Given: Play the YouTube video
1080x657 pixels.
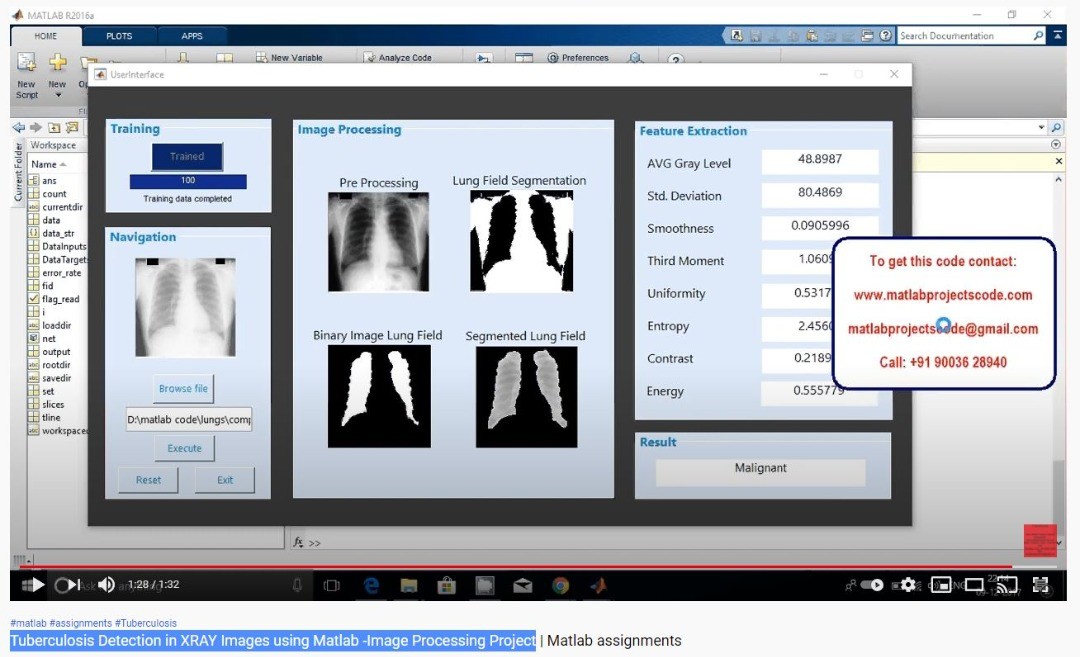Looking at the screenshot, I should (x=37, y=585).
